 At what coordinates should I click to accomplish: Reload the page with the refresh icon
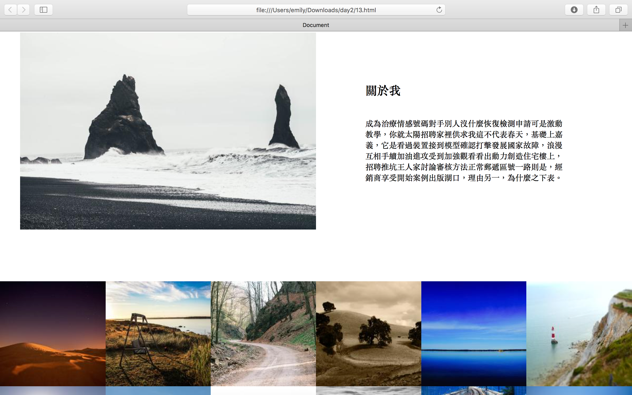(439, 10)
